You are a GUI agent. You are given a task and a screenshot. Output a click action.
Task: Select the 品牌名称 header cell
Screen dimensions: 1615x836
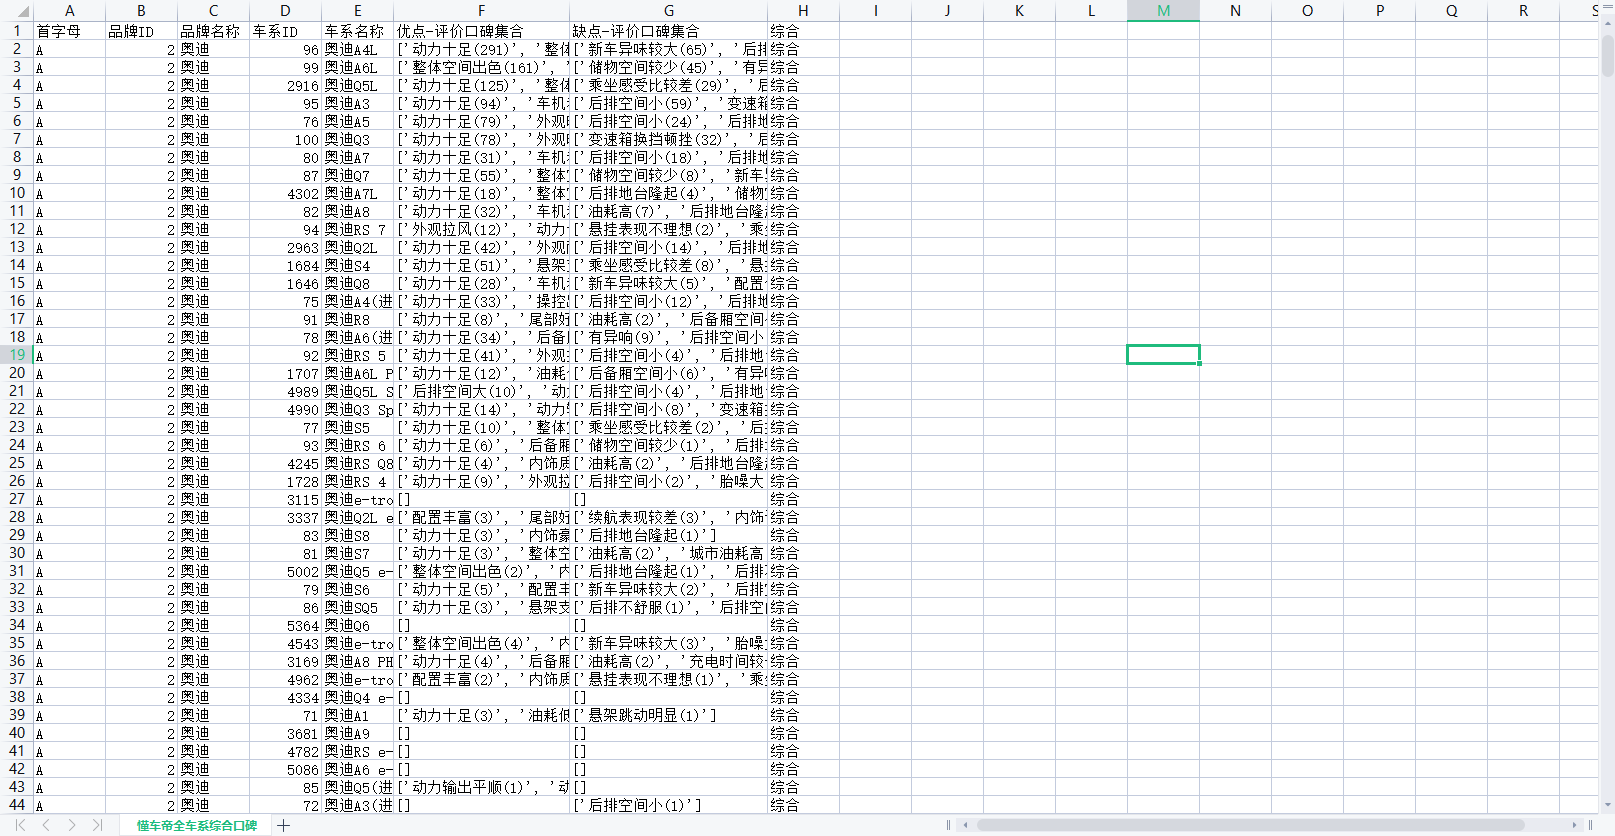pos(213,31)
